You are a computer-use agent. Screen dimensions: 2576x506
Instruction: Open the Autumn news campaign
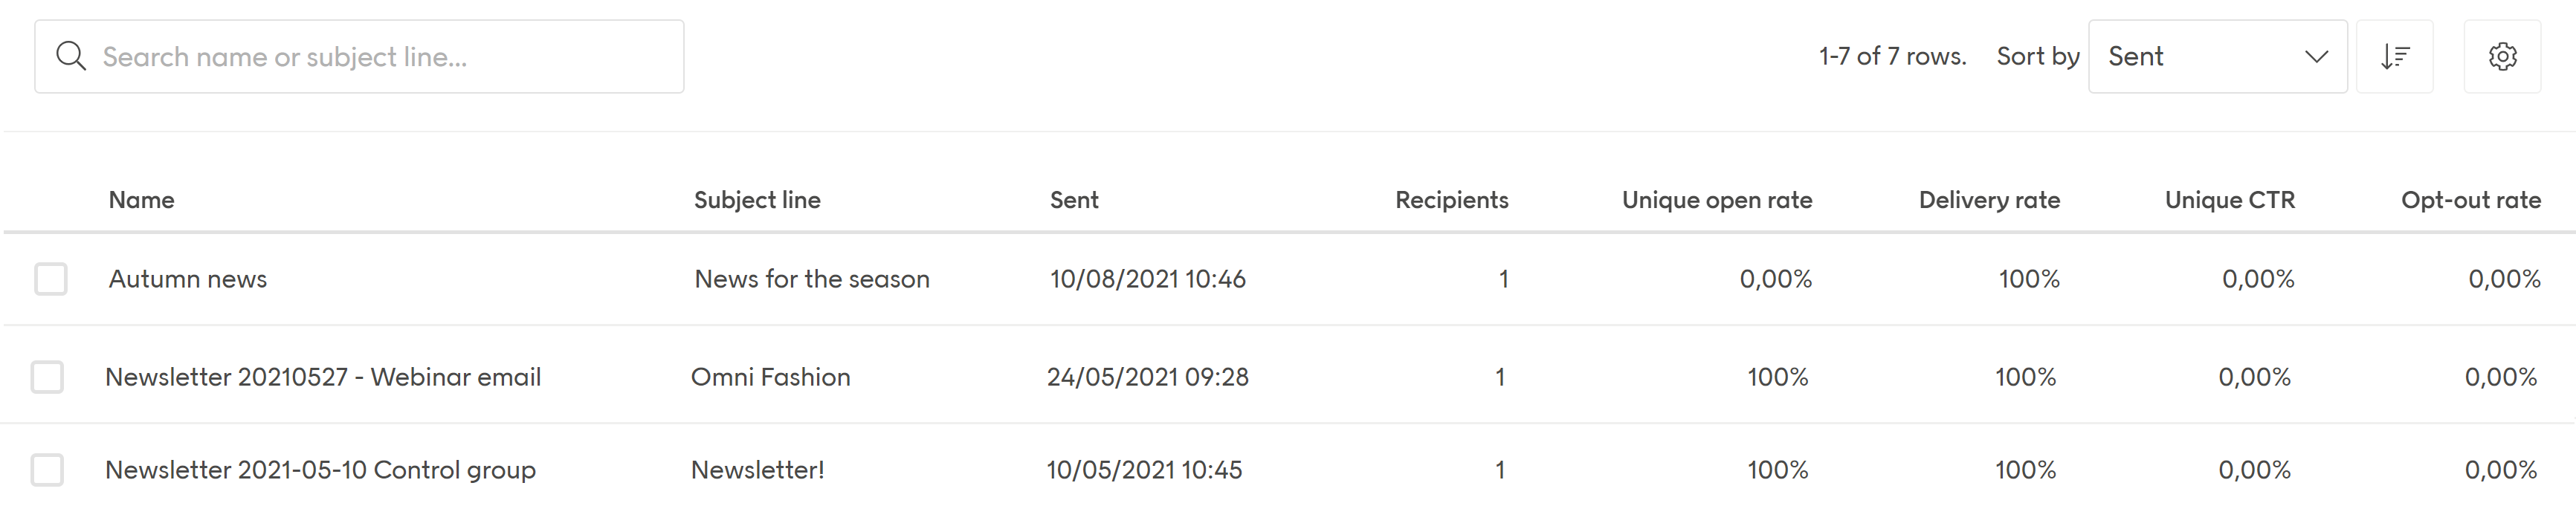[187, 279]
